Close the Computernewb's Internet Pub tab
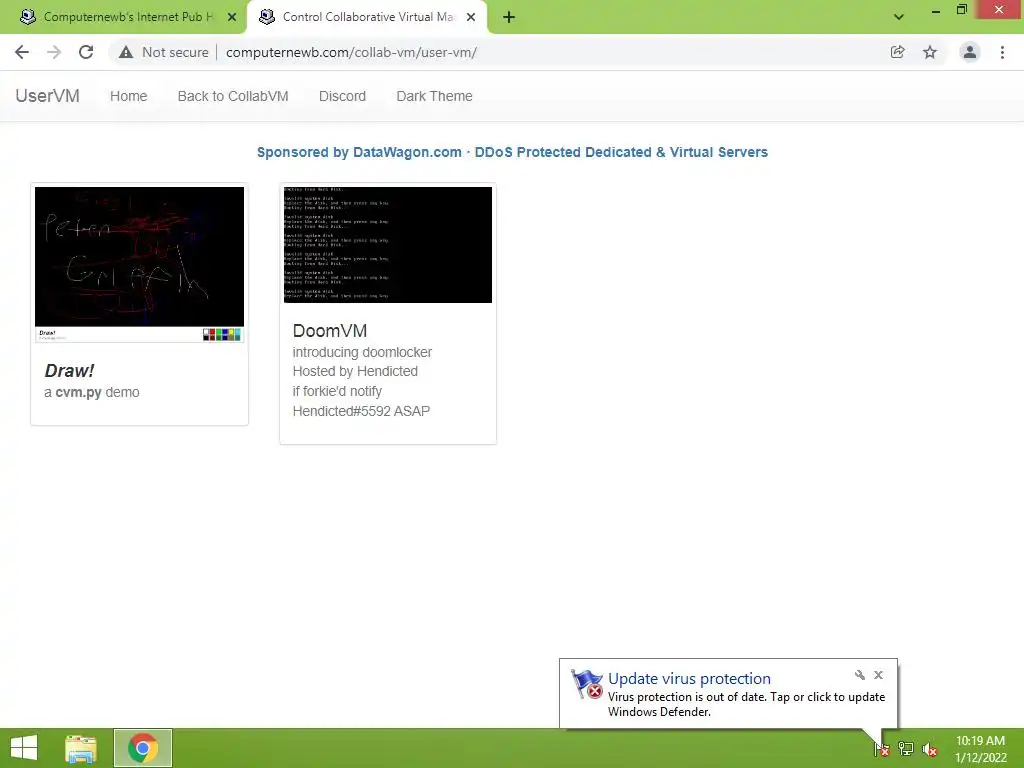The width and height of the screenshot is (1024, 768). (x=232, y=17)
